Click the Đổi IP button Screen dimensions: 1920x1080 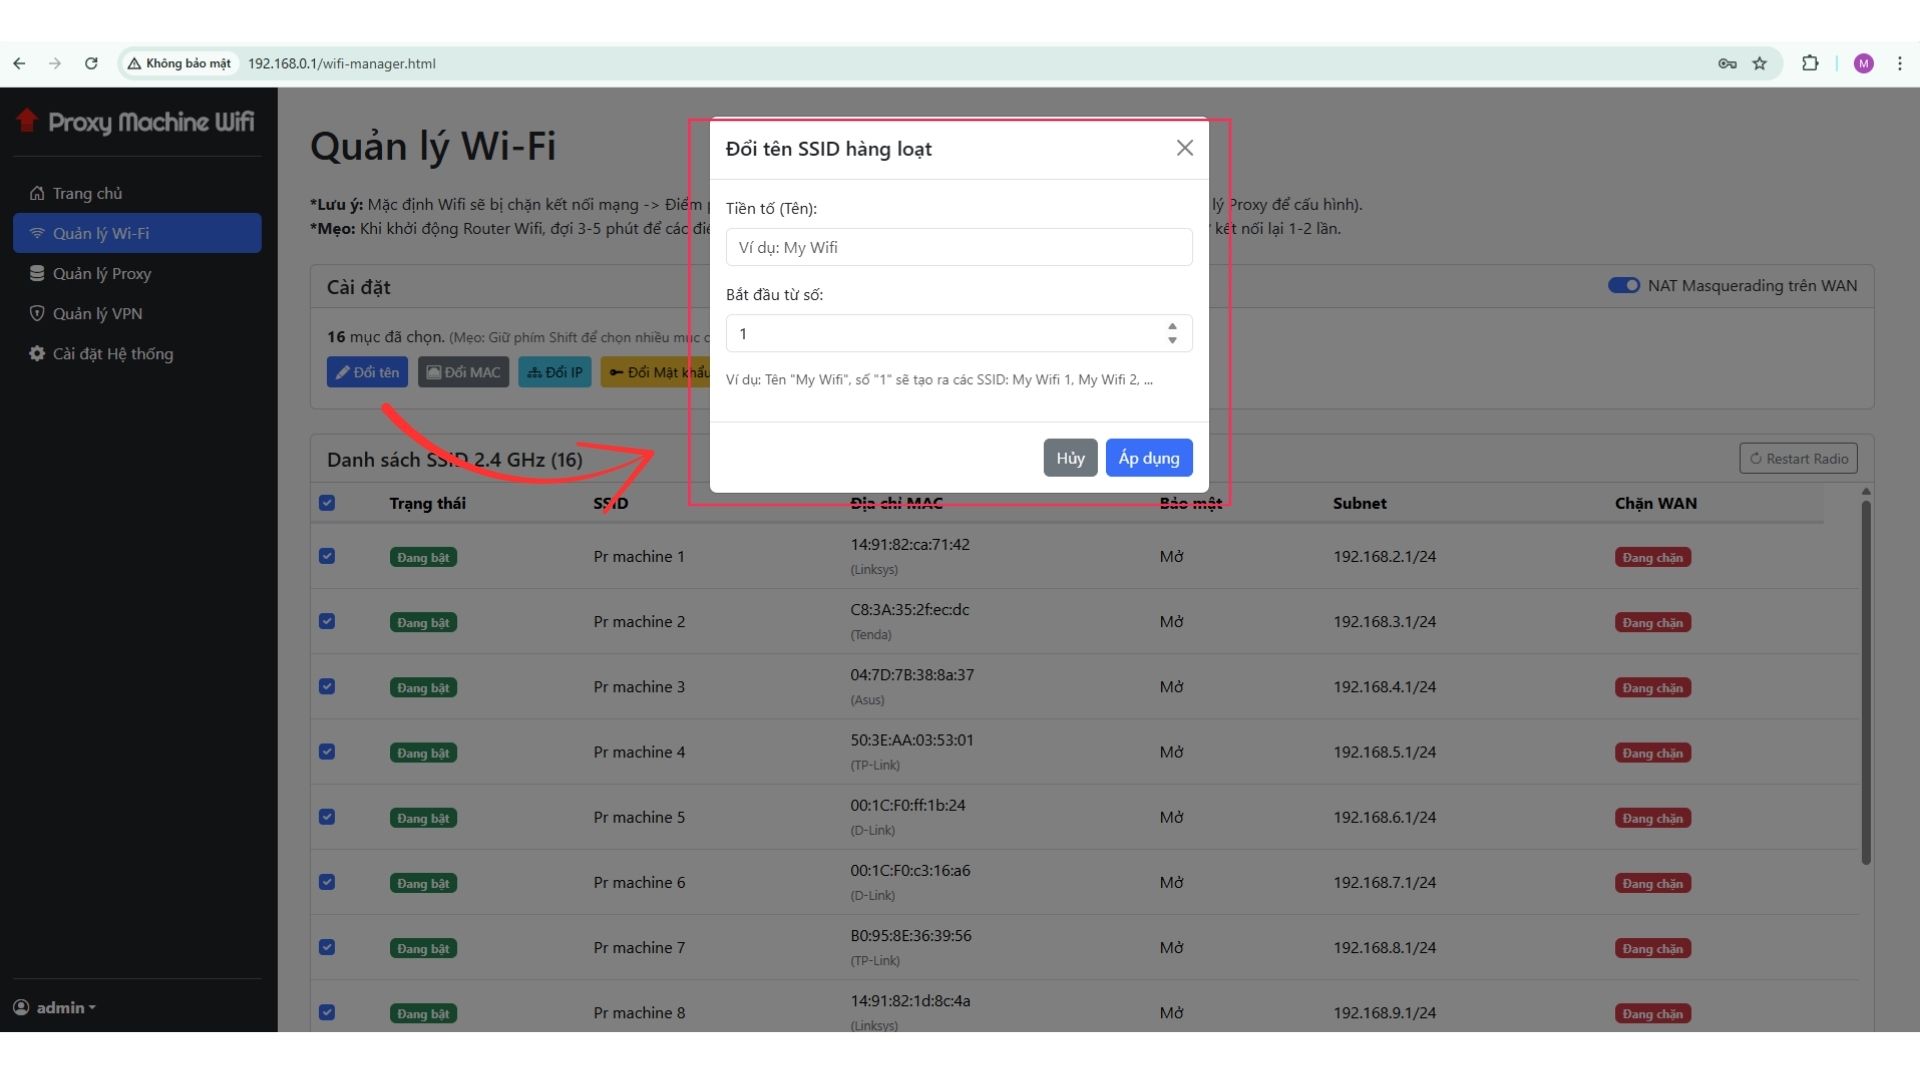coord(555,372)
